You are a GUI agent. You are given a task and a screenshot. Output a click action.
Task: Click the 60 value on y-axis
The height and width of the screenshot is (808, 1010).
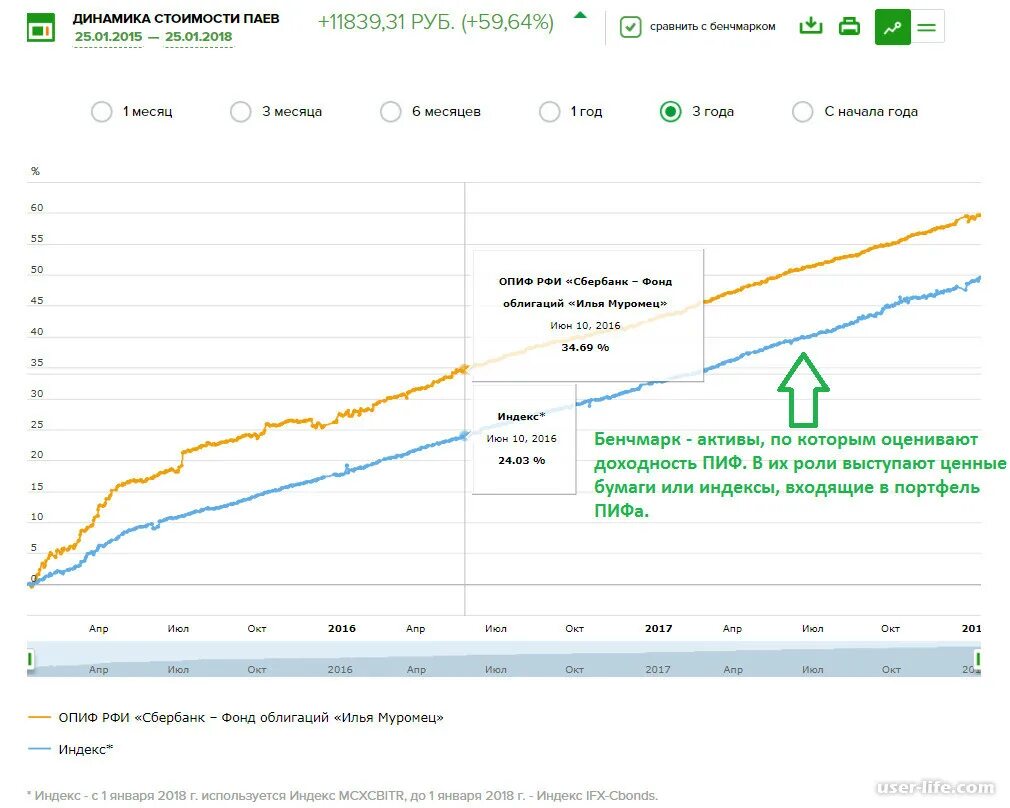[x=37, y=207]
